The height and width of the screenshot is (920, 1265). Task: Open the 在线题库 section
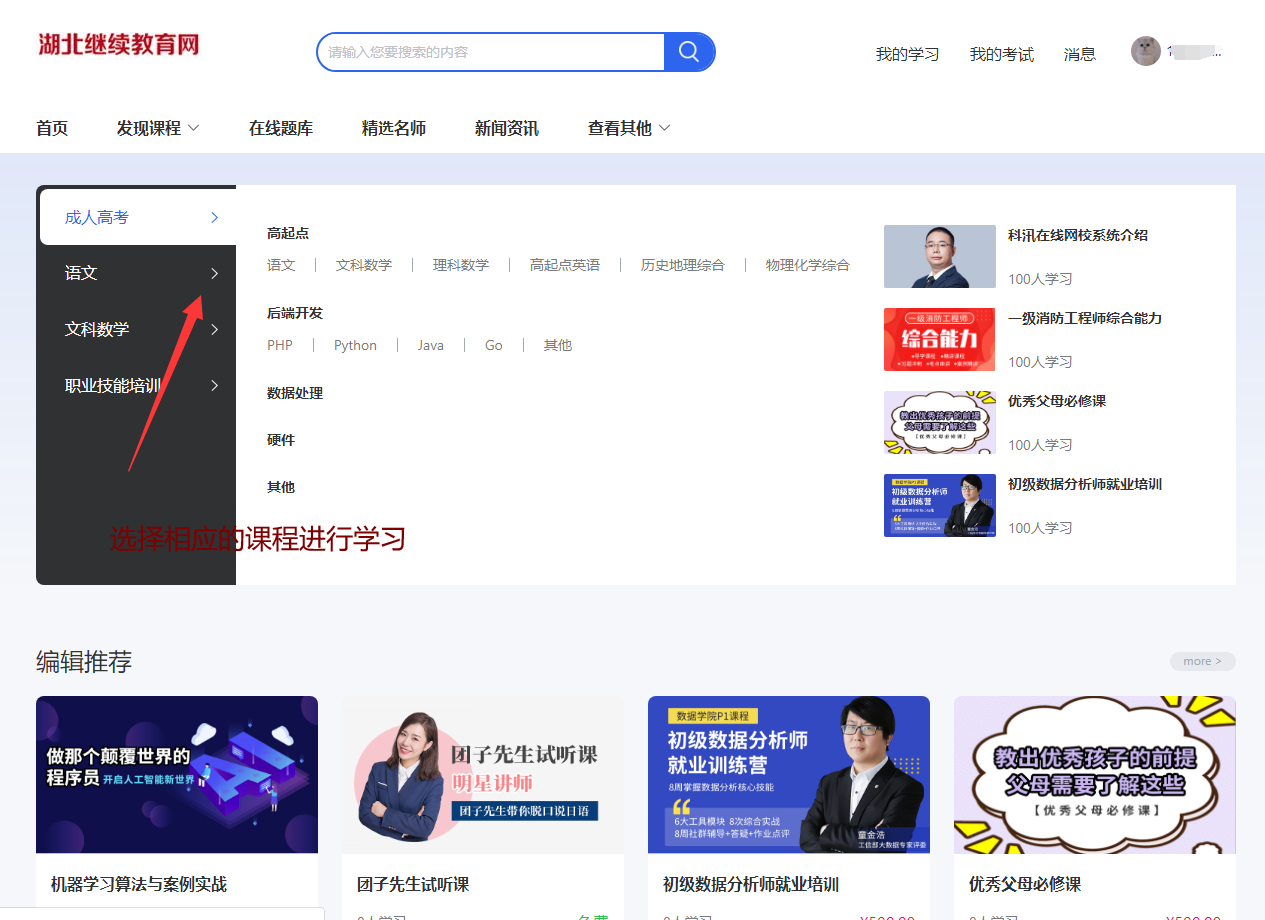click(x=281, y=128)
